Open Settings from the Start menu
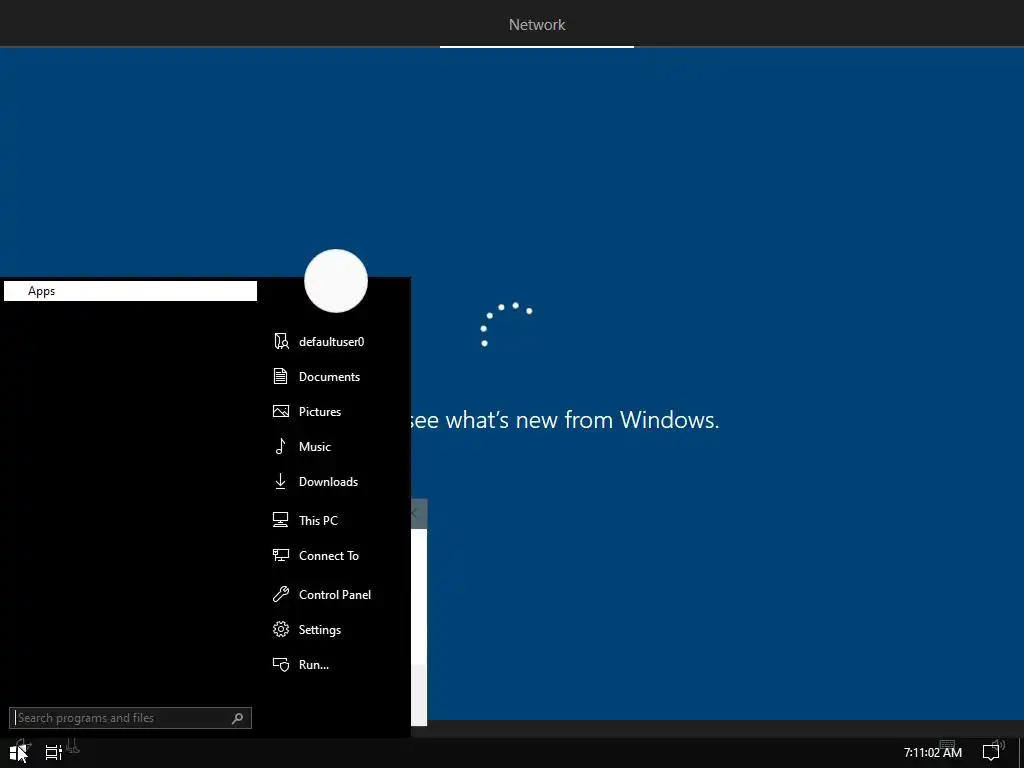 [320, 630]
